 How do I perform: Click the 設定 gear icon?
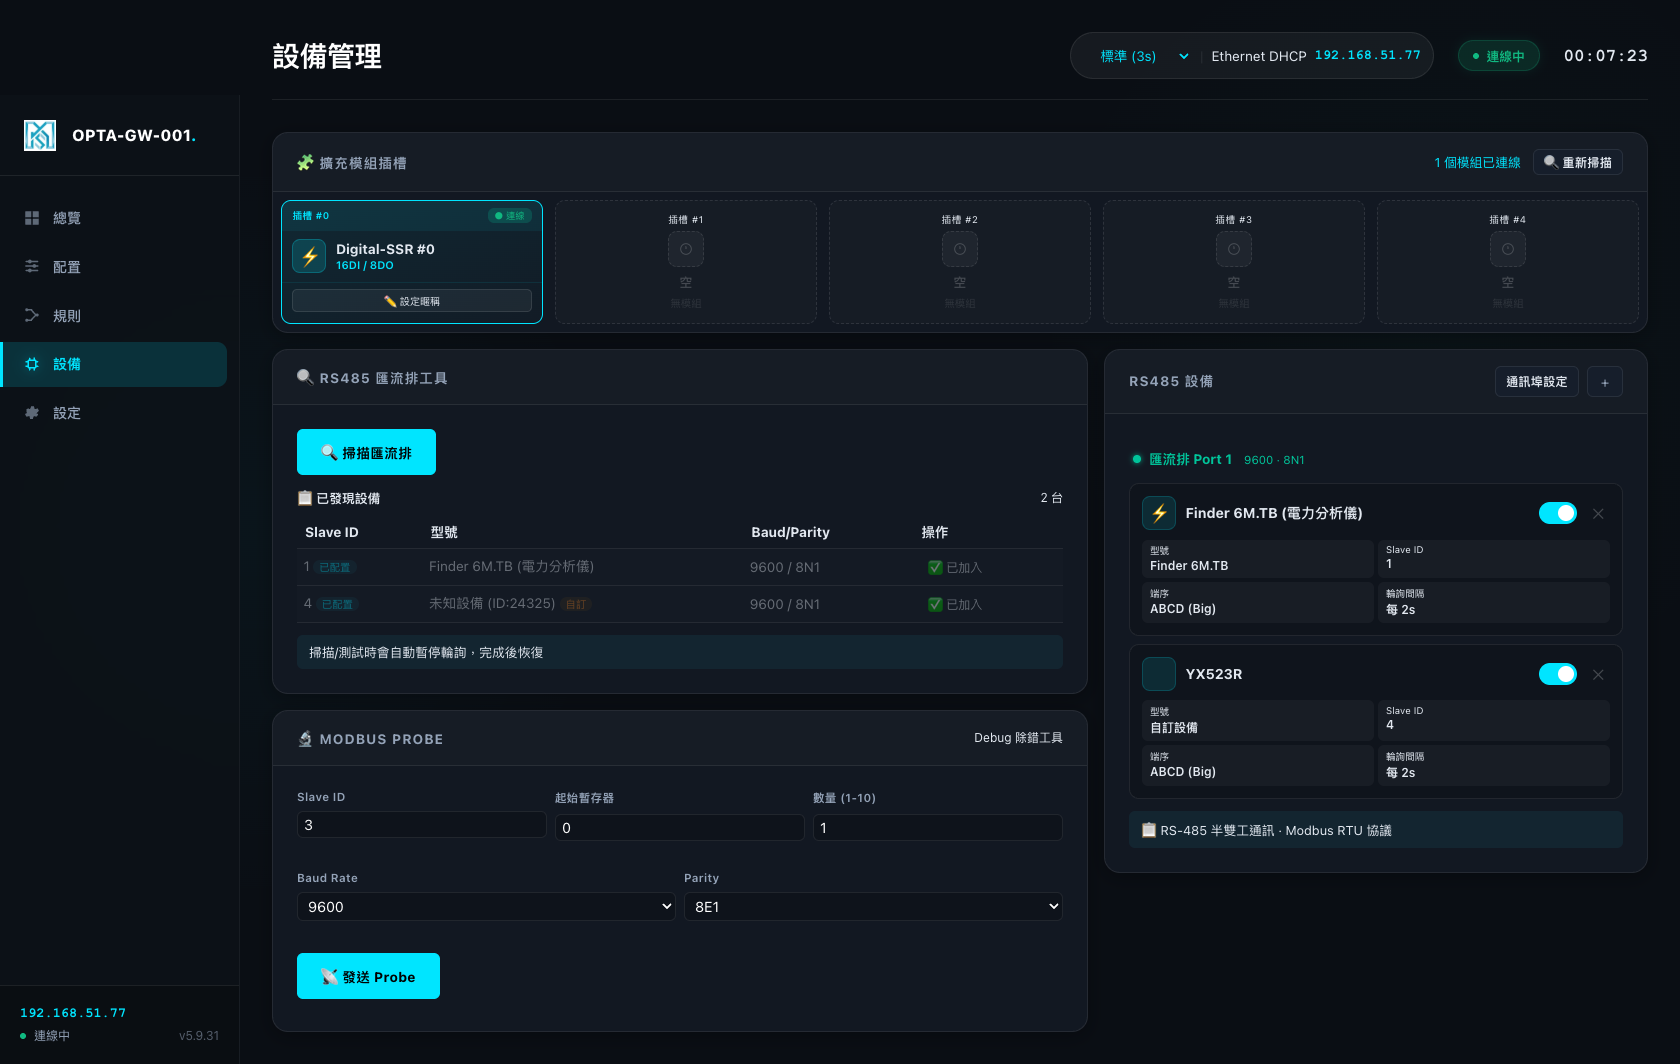click(32, 413)
